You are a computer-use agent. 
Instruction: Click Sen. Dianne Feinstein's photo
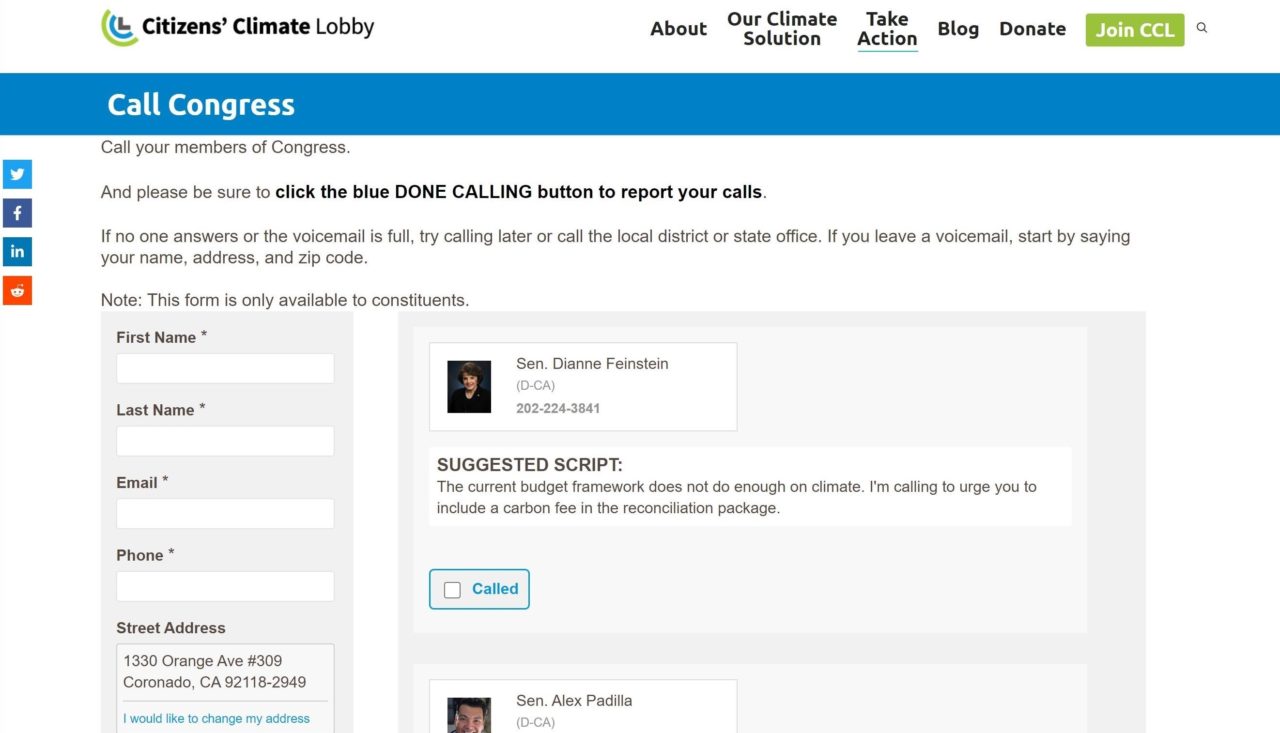[469, 387]
